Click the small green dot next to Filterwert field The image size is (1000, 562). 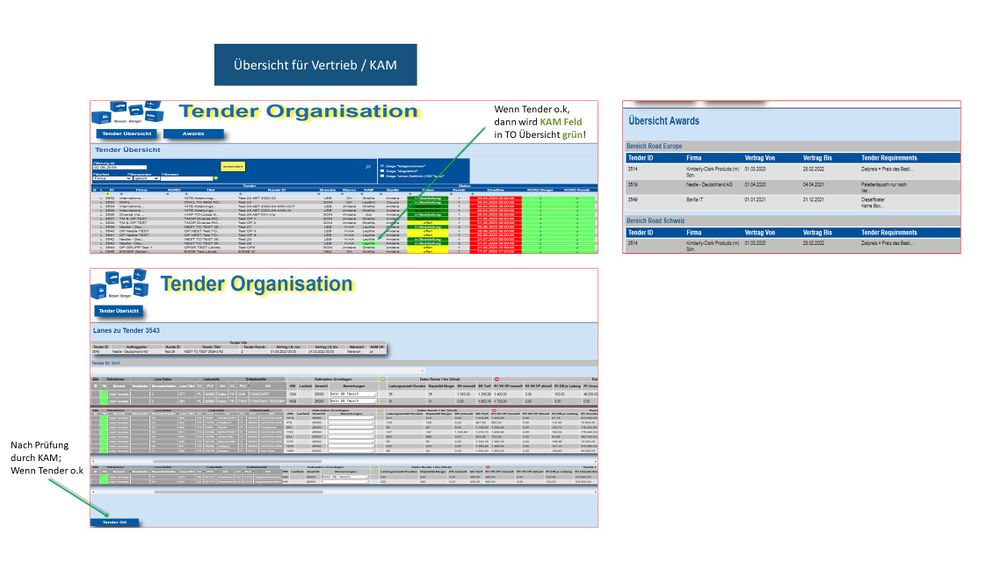pyautogui.click(x=216, y=178)
